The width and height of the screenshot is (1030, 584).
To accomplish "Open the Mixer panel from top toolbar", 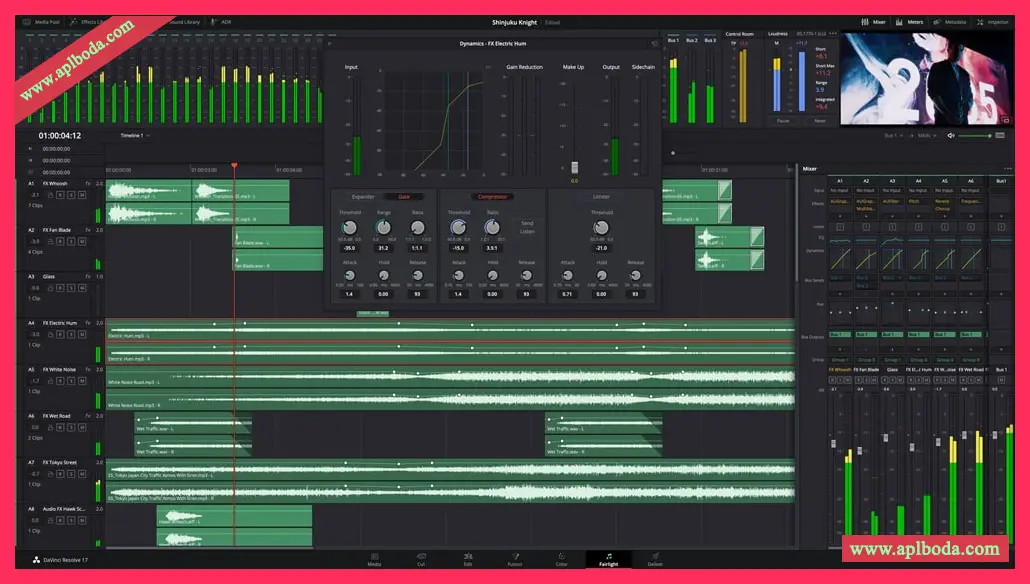I will (873, 21).
